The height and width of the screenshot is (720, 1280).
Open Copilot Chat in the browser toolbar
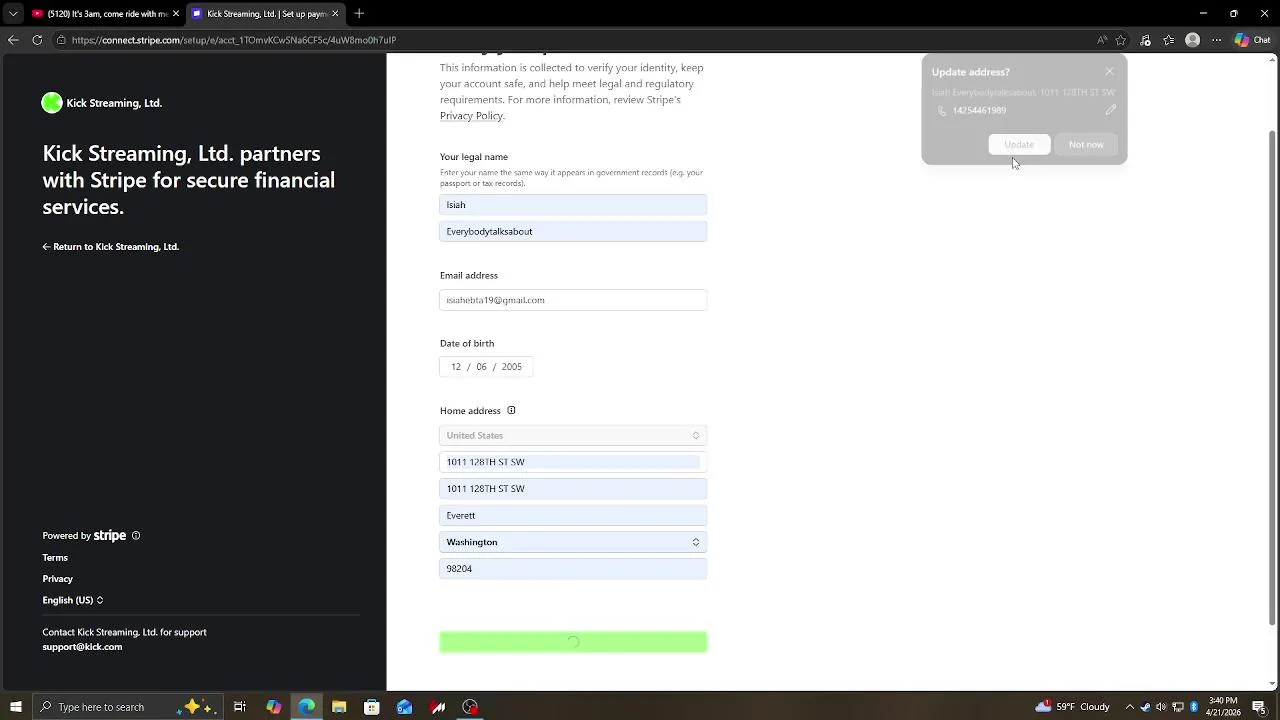[x=1252, y=40]
